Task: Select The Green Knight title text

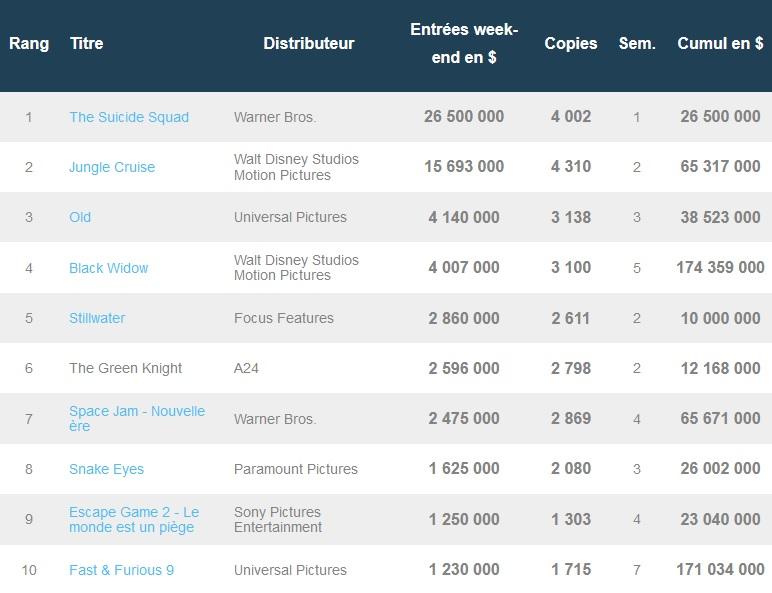Action: (x=126, y=368)
